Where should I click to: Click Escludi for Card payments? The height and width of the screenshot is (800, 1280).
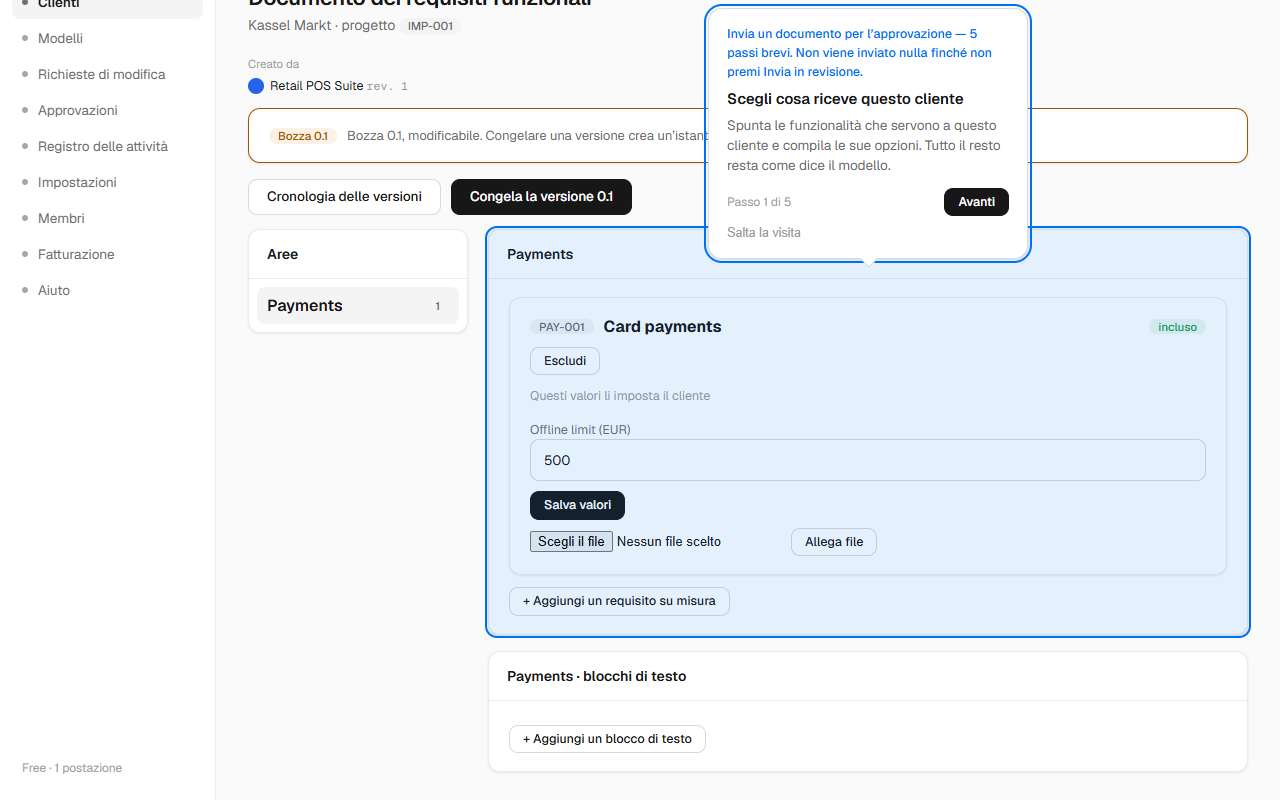point(565,361)
